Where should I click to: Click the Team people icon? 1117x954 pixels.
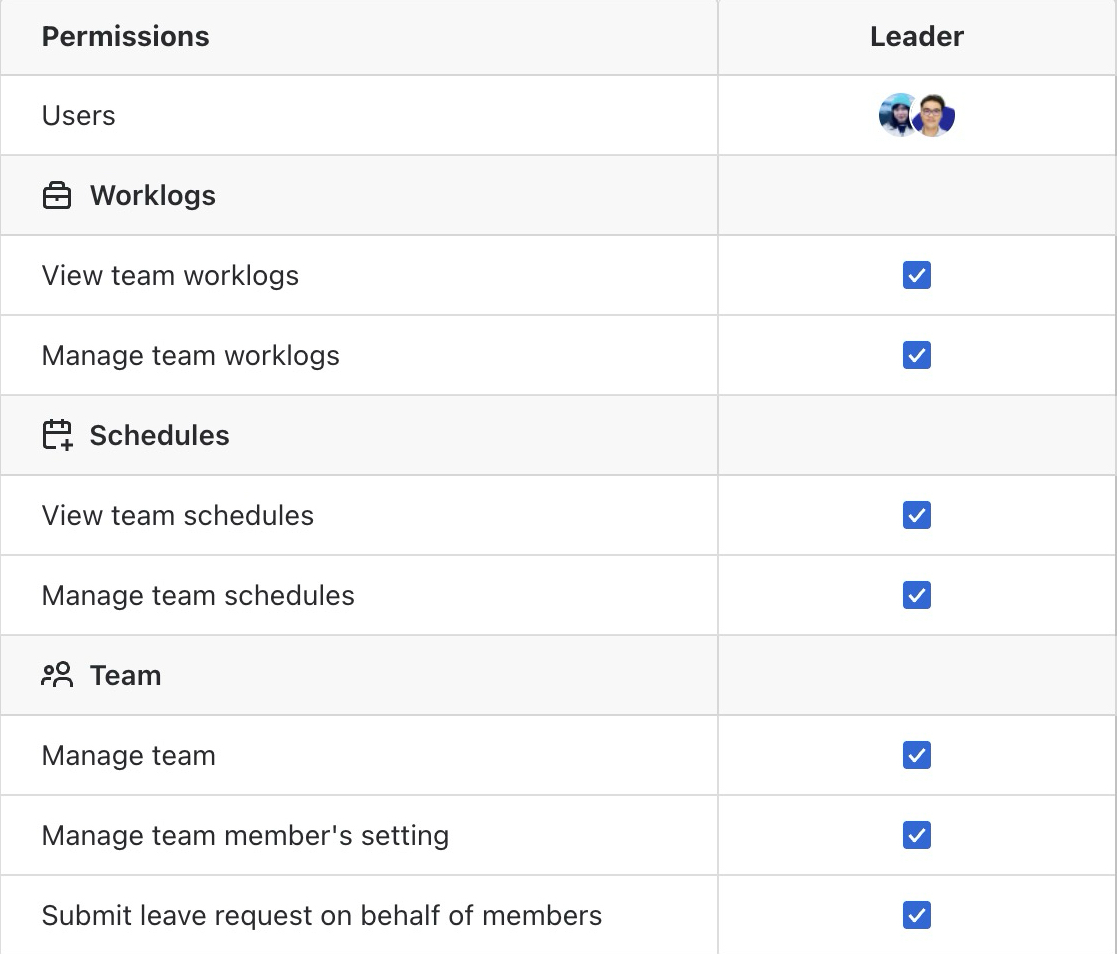57,675
